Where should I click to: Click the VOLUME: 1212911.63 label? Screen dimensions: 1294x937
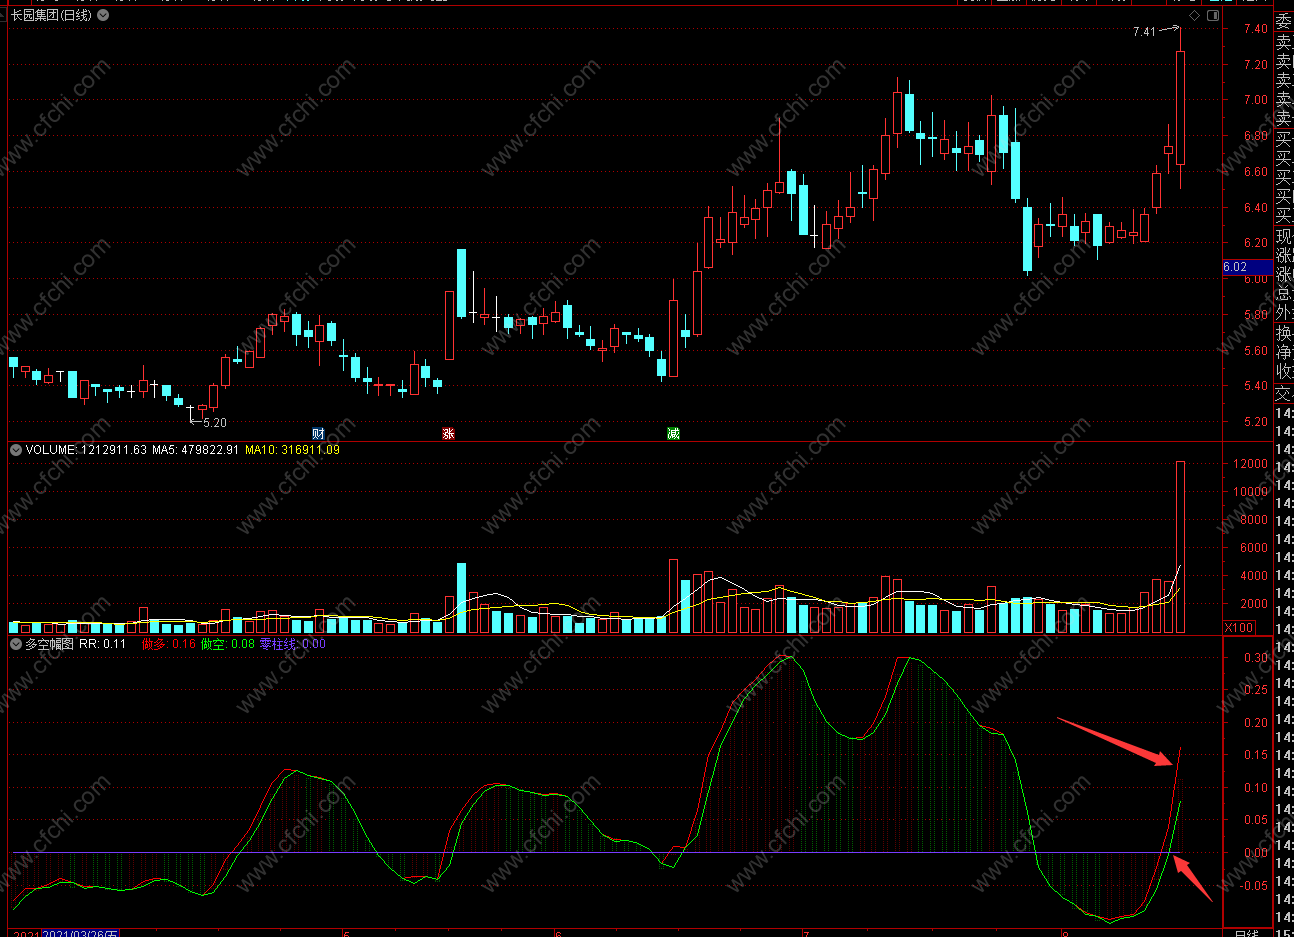click(86, 450)
